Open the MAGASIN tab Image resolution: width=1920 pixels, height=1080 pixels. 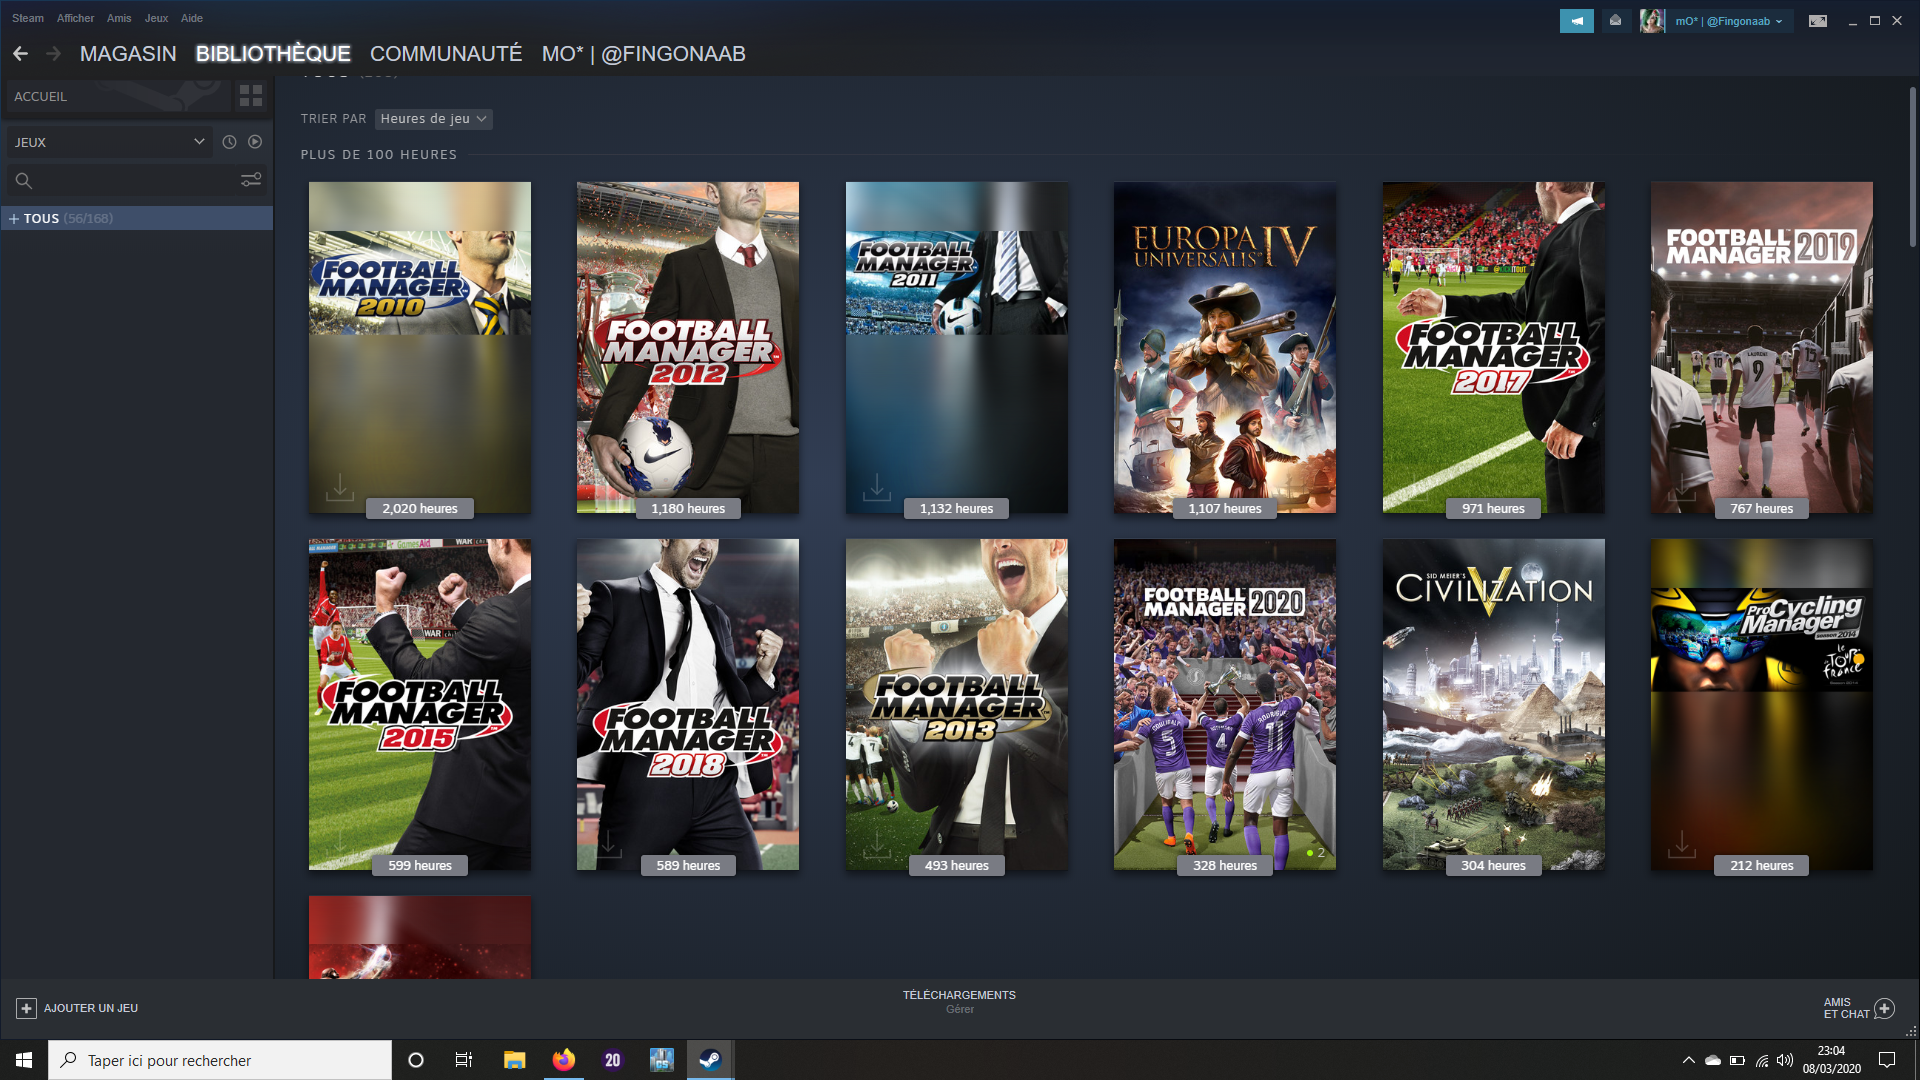pos(128,54)
